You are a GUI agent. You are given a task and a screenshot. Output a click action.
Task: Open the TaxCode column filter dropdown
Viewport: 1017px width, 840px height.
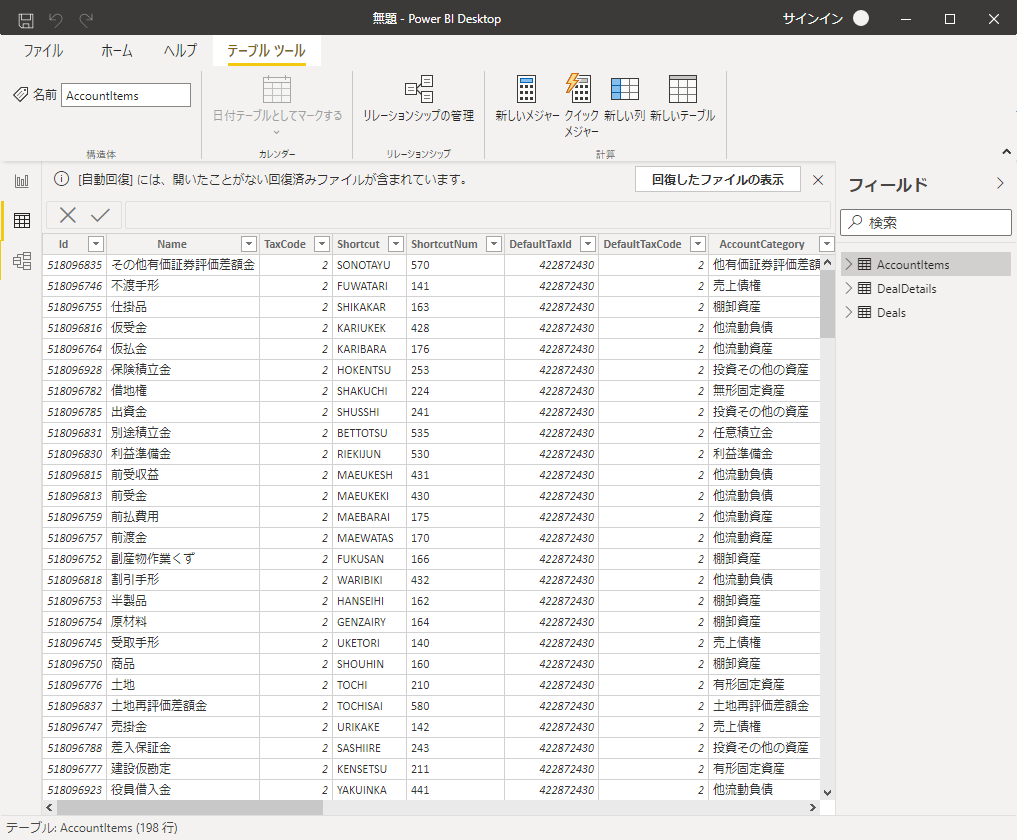[322, 244]
